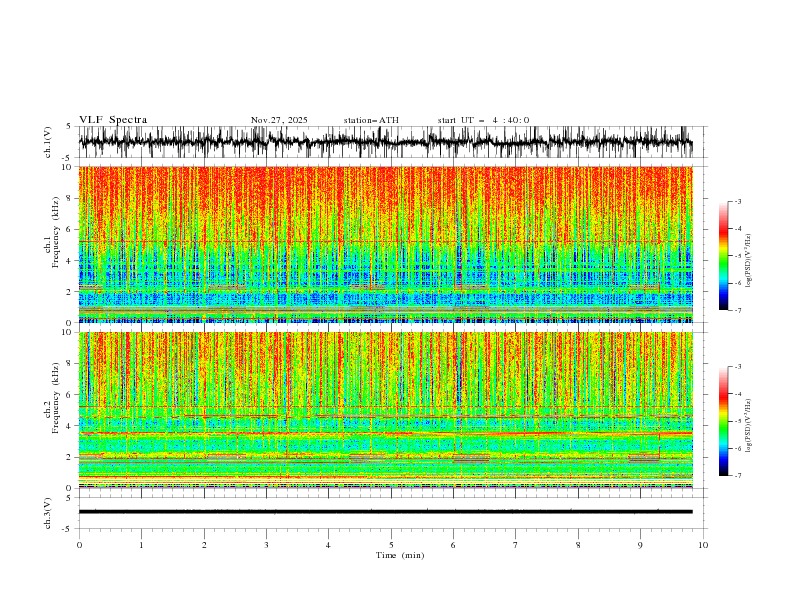Click the 'start UT = 4 :40: 0' text
This screenshot has width=792, height=612.
(x=483, y=120)
